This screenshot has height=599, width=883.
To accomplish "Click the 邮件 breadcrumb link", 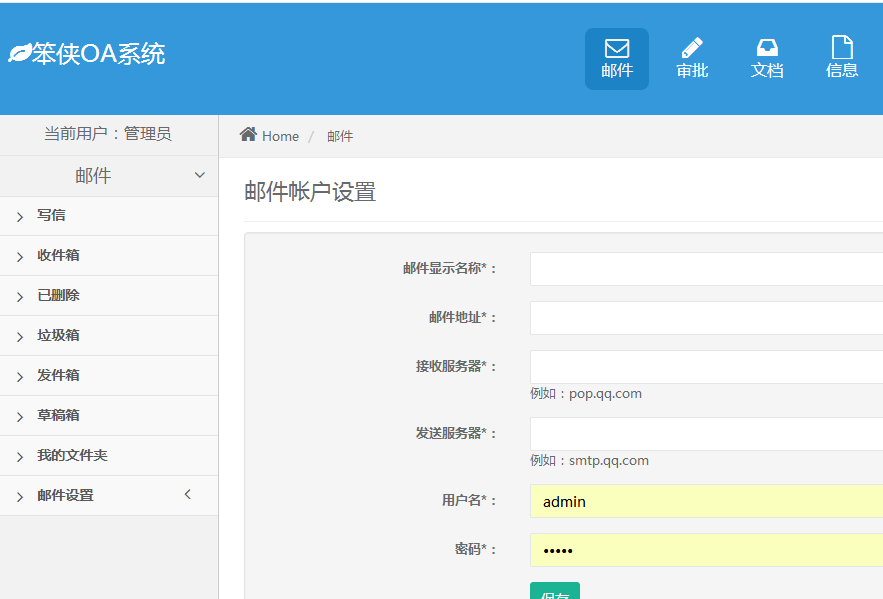I will point(340,136).
